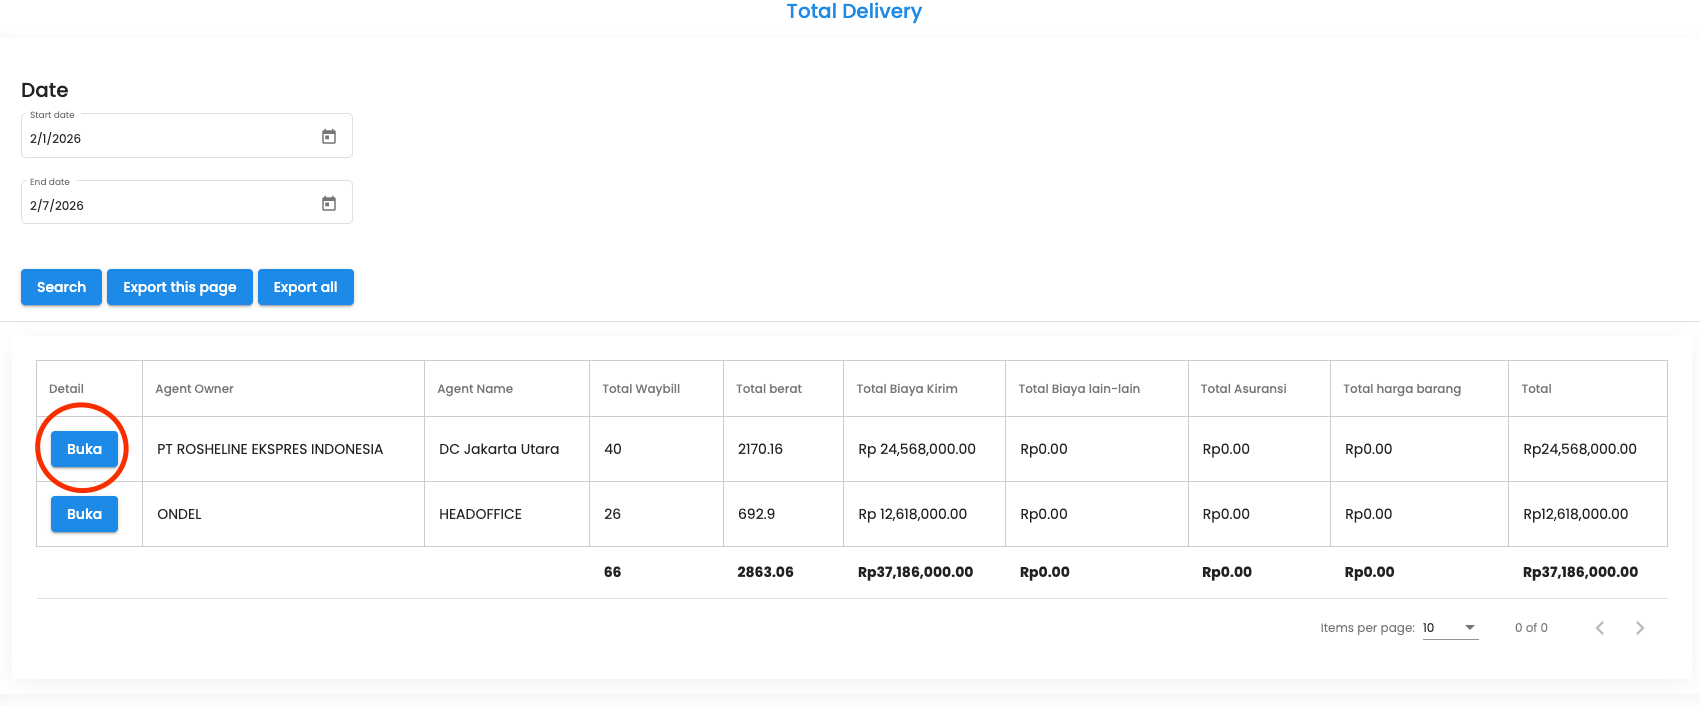Click the Total Biaya Kirim column header

click(907, 389)
